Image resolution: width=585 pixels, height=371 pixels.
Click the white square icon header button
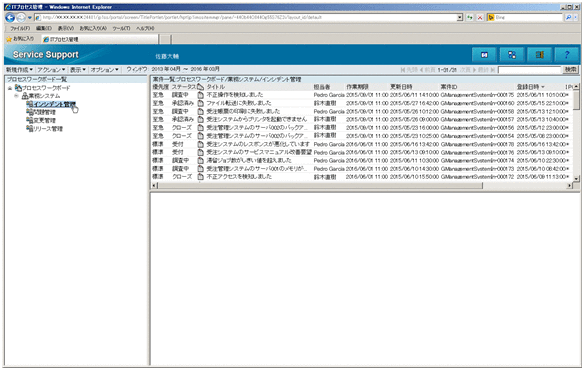tap(484, 55)
